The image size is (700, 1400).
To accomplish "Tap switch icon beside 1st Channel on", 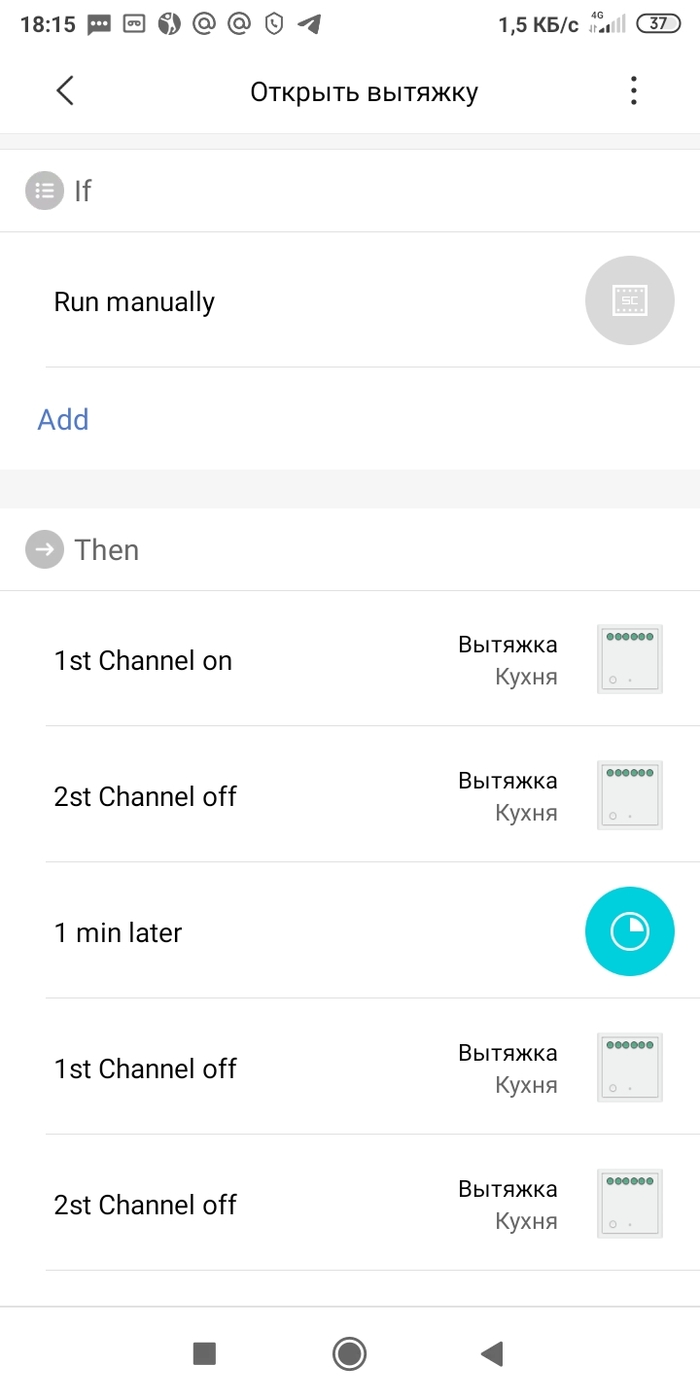I will tap(629, 660).
